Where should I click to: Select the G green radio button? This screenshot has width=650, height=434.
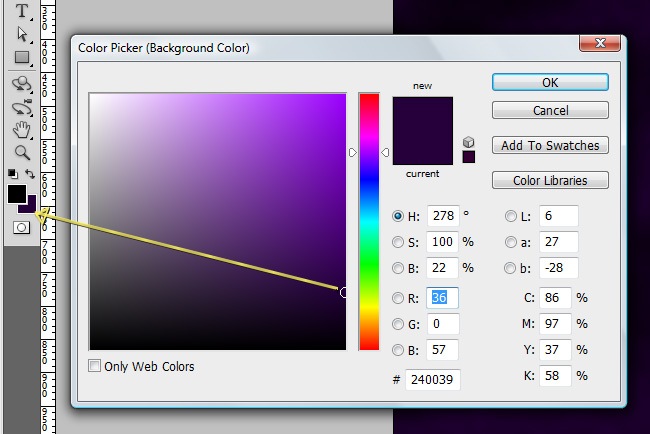click(x=399, y=324)
